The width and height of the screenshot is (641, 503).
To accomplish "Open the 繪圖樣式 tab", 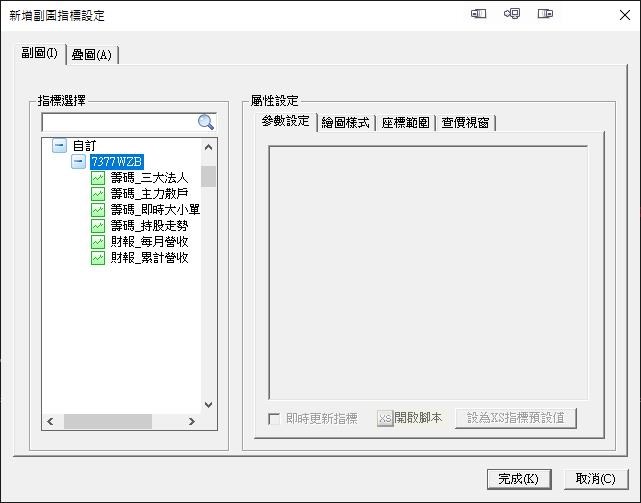I will point(345,123).
